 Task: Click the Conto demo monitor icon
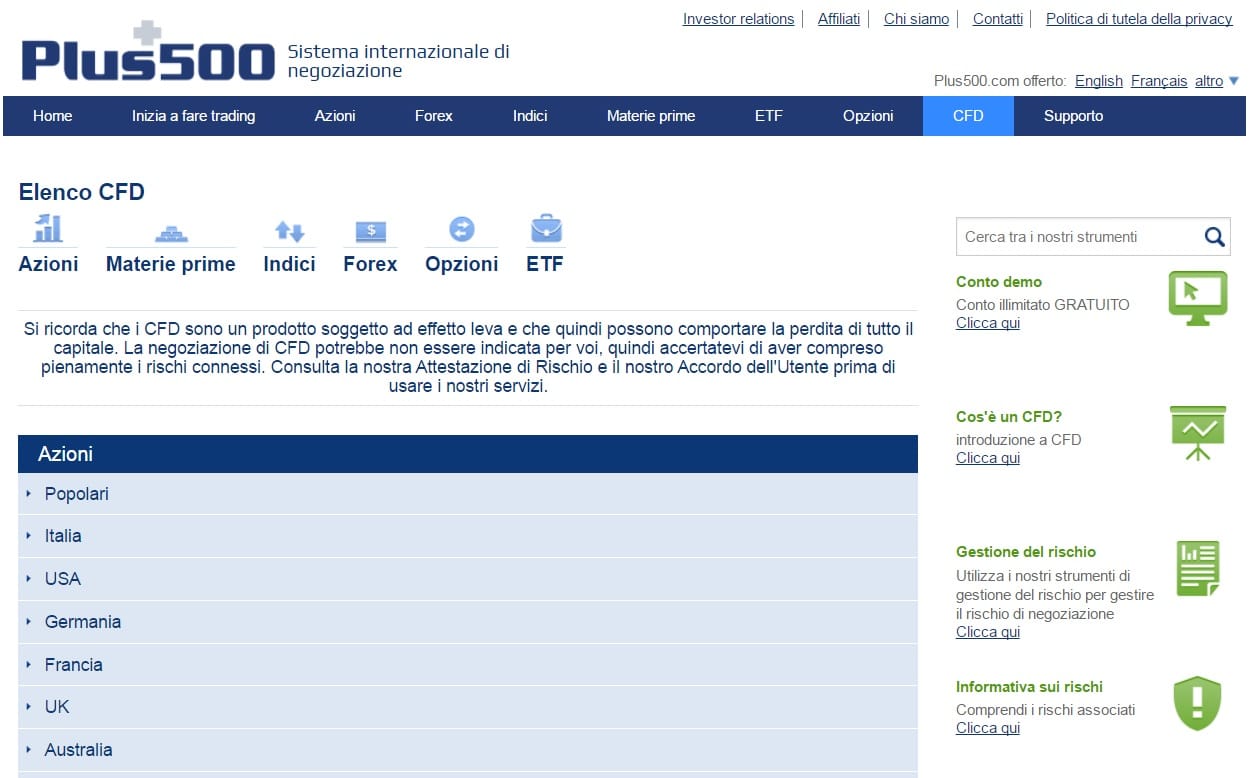point(1197,298)
